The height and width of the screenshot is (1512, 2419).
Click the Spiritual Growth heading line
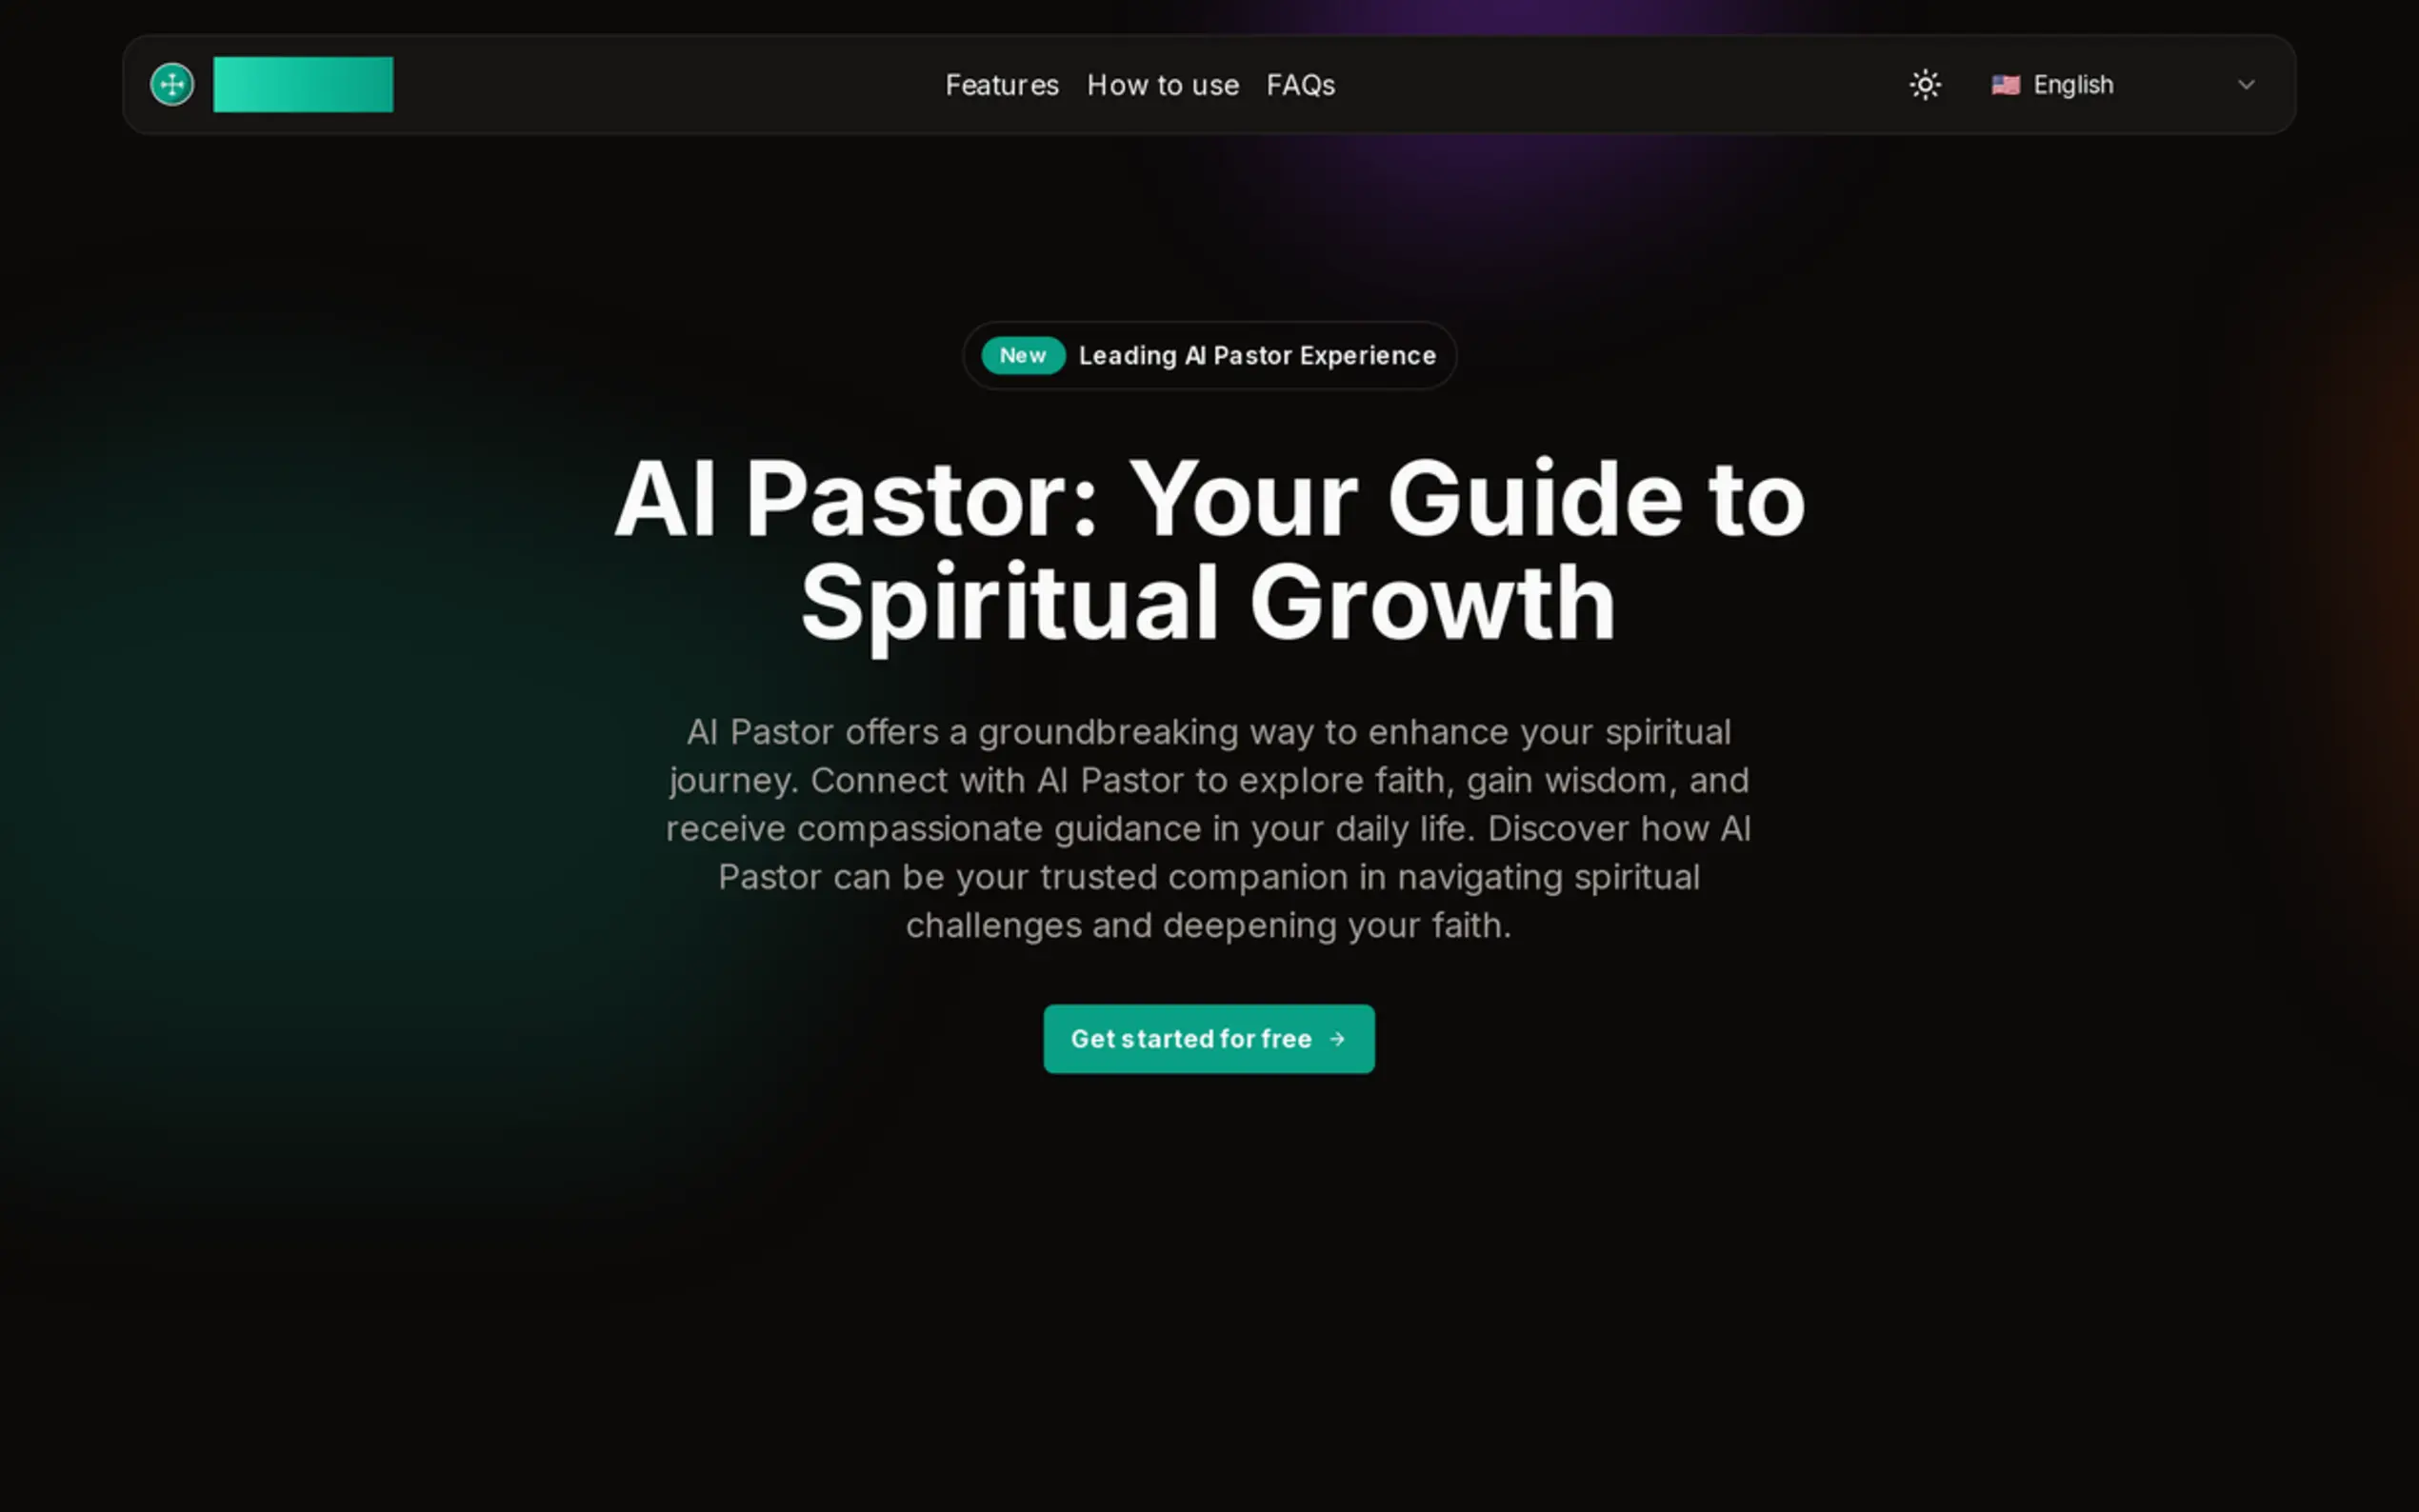coord(1208,603)
